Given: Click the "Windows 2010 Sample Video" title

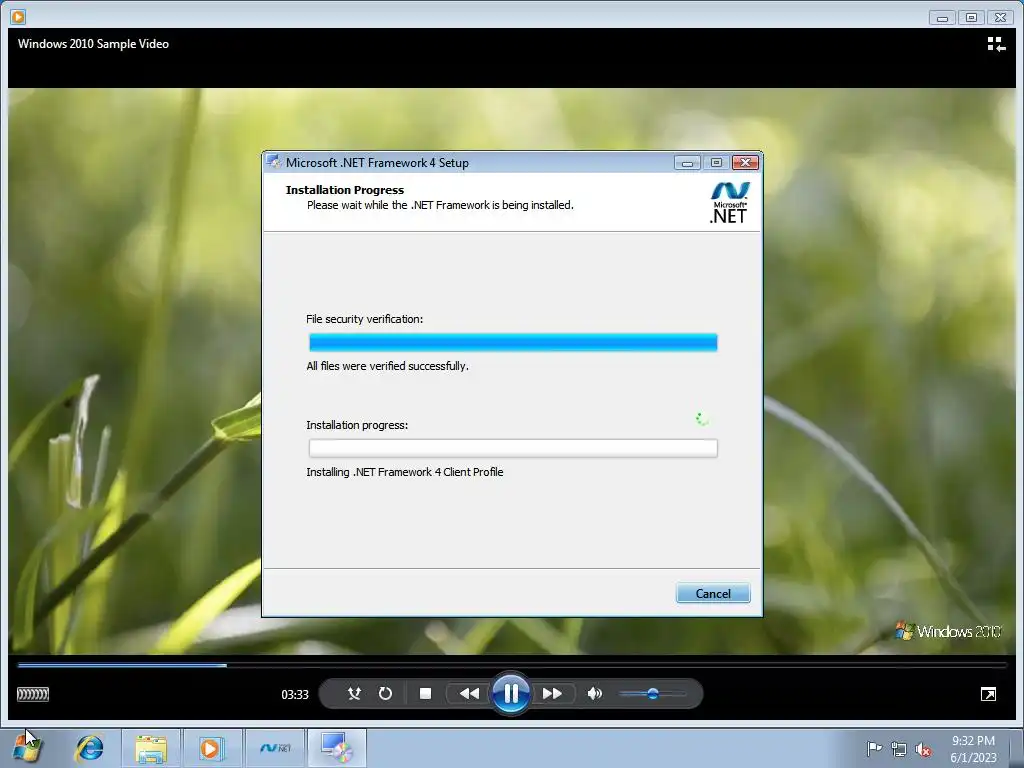Looking at the screenshot, I should tap(93, 44).
